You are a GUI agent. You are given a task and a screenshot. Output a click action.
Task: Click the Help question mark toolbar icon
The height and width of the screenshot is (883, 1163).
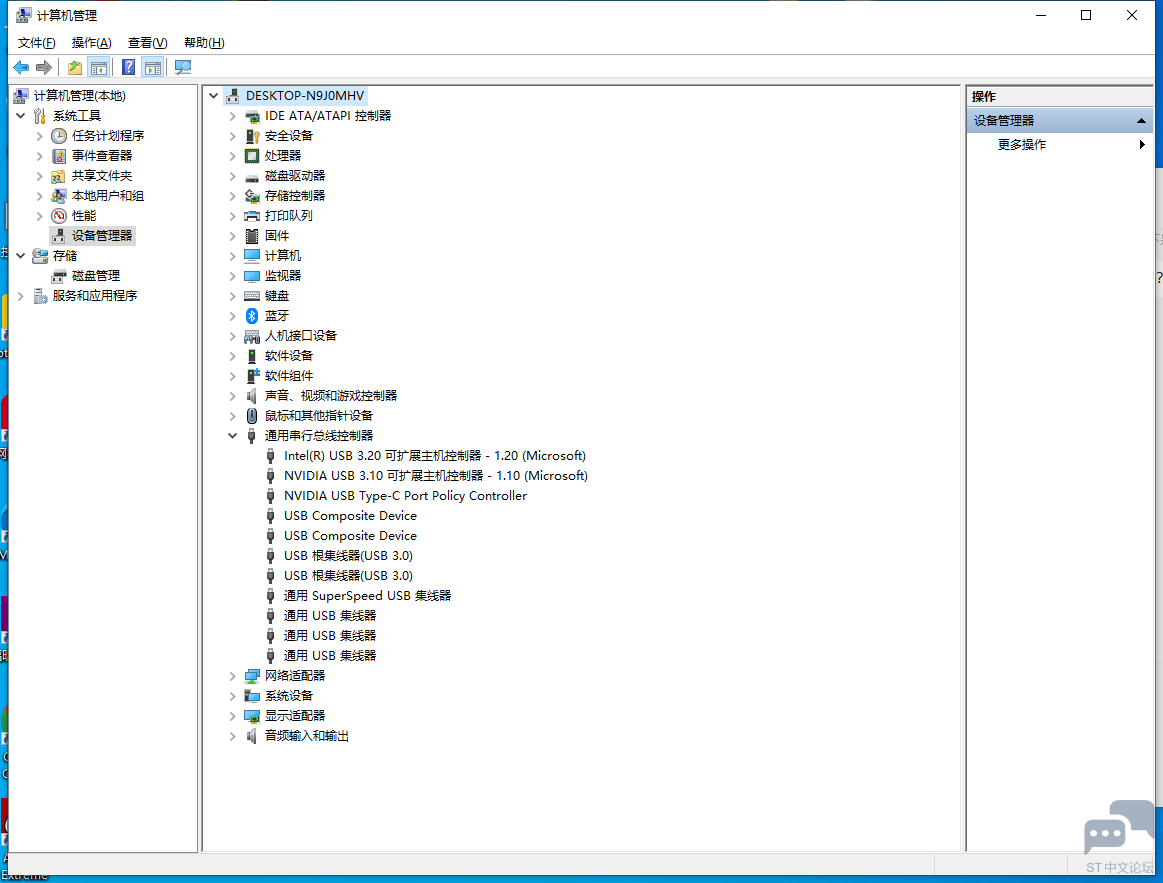click(128, 68)
